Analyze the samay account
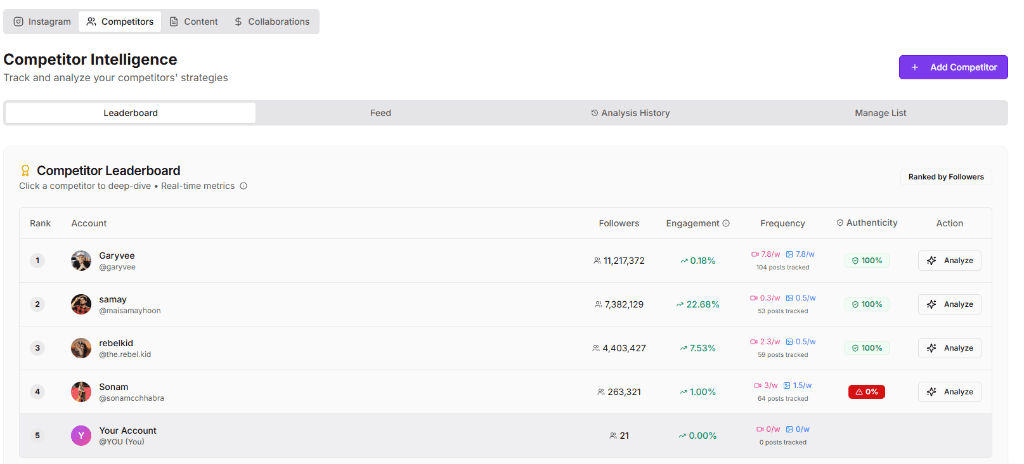The height and width of the screenshot is (464, 1024). [950, 305]
